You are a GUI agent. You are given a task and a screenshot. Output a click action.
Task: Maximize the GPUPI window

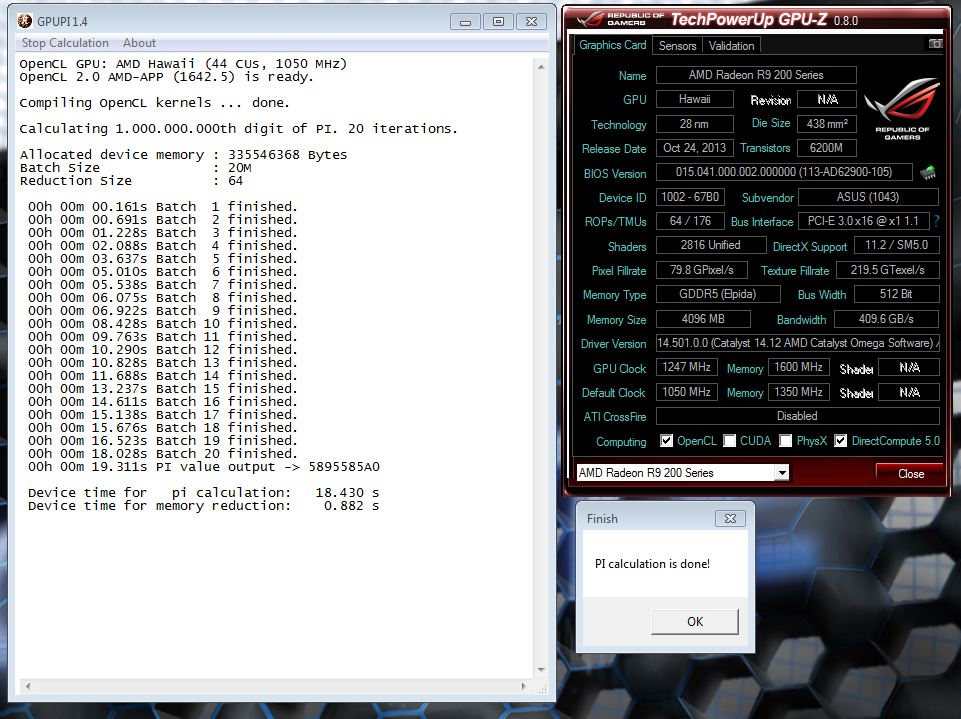pyautogui.click(x=498, y=21)
